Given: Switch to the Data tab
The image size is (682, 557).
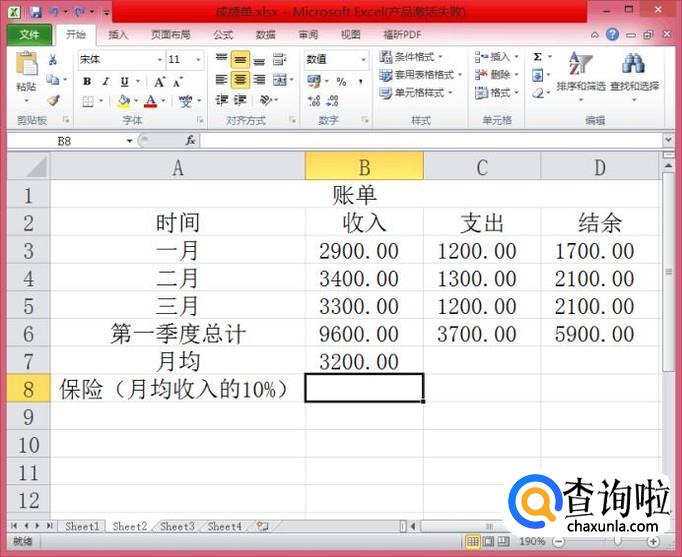Looking at the screenshot, I should [265, 35].
